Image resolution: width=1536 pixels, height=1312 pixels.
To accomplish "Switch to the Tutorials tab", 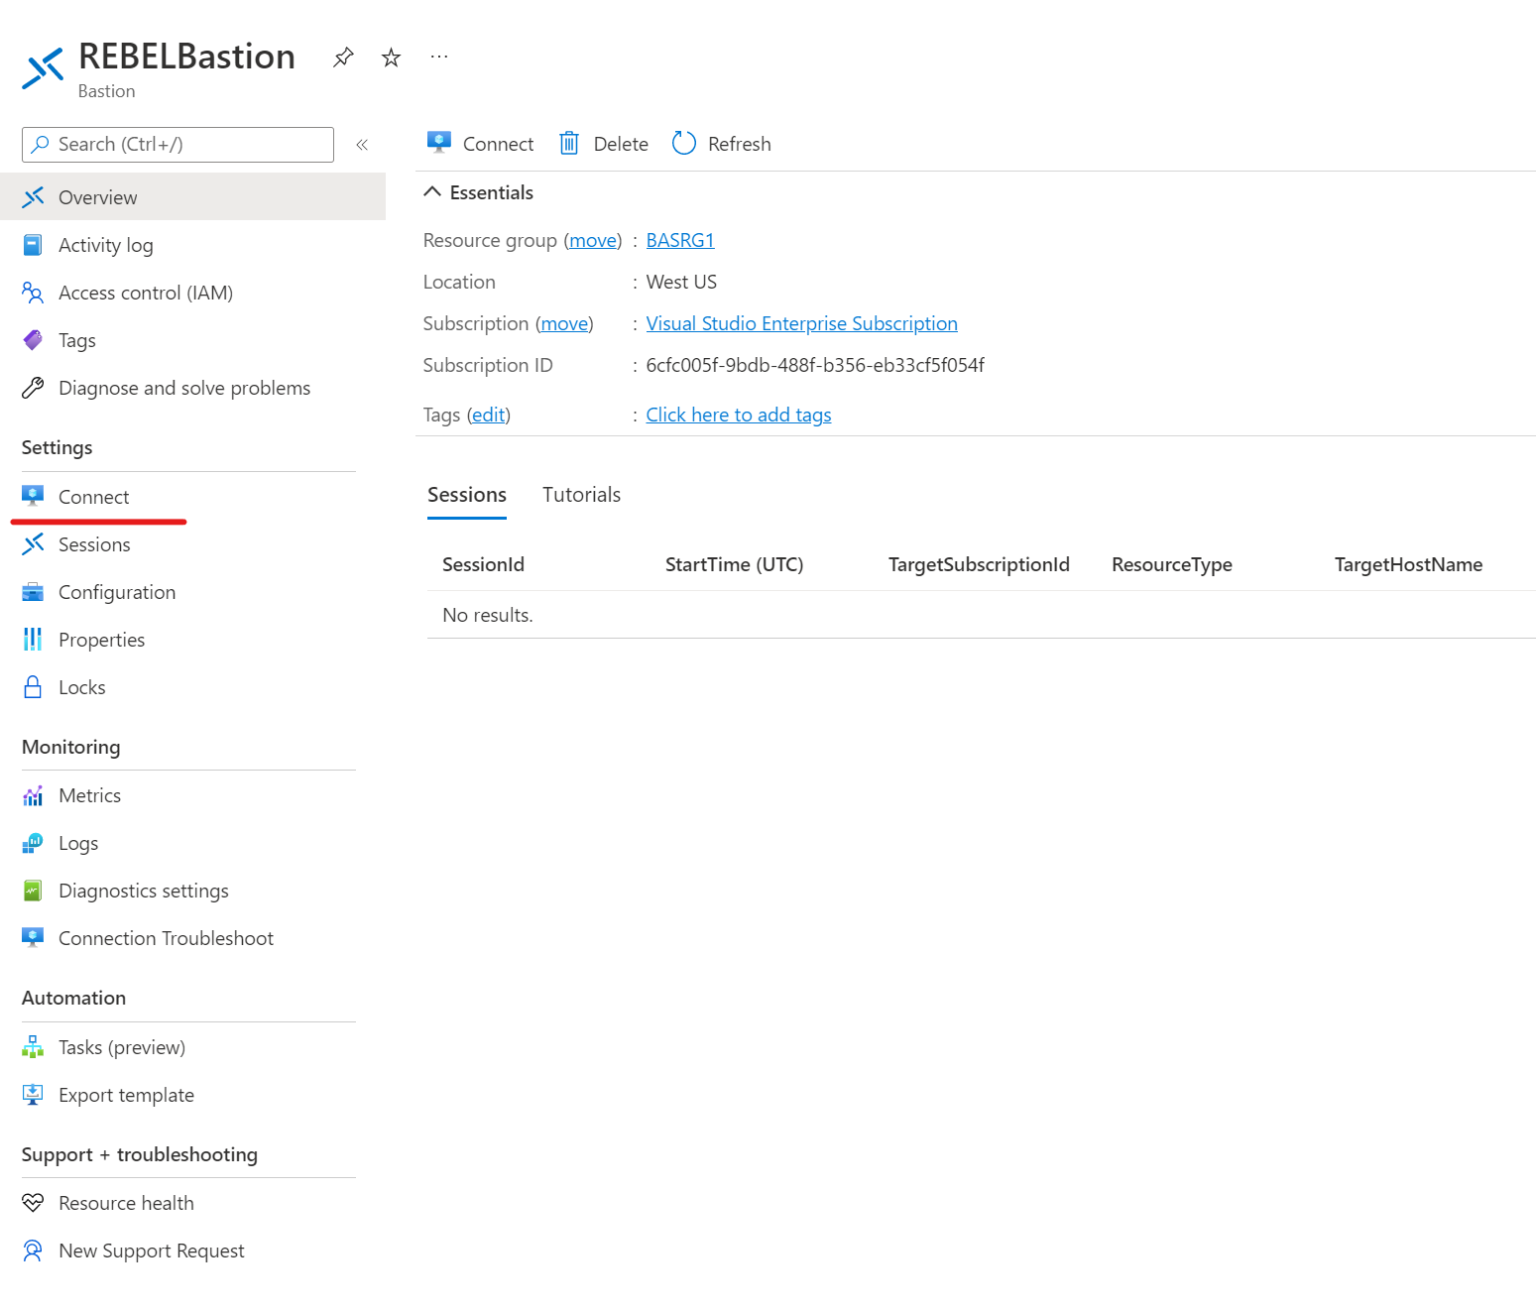I will coord(581,494).
